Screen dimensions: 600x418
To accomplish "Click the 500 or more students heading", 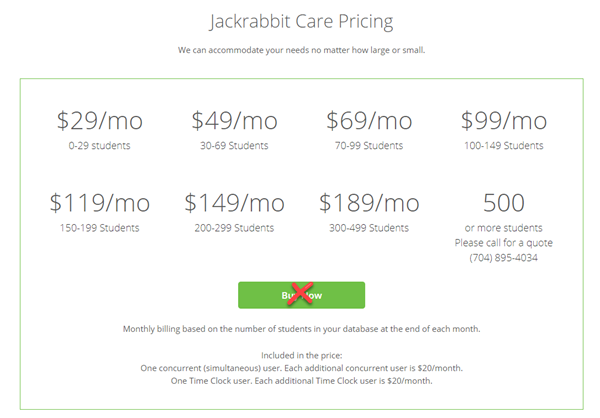I will tap(504, 203).
